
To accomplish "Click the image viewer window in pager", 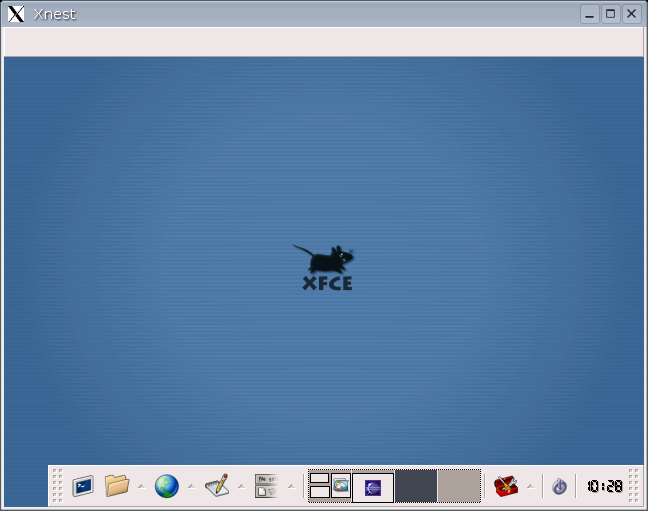I will pos(341,485).
